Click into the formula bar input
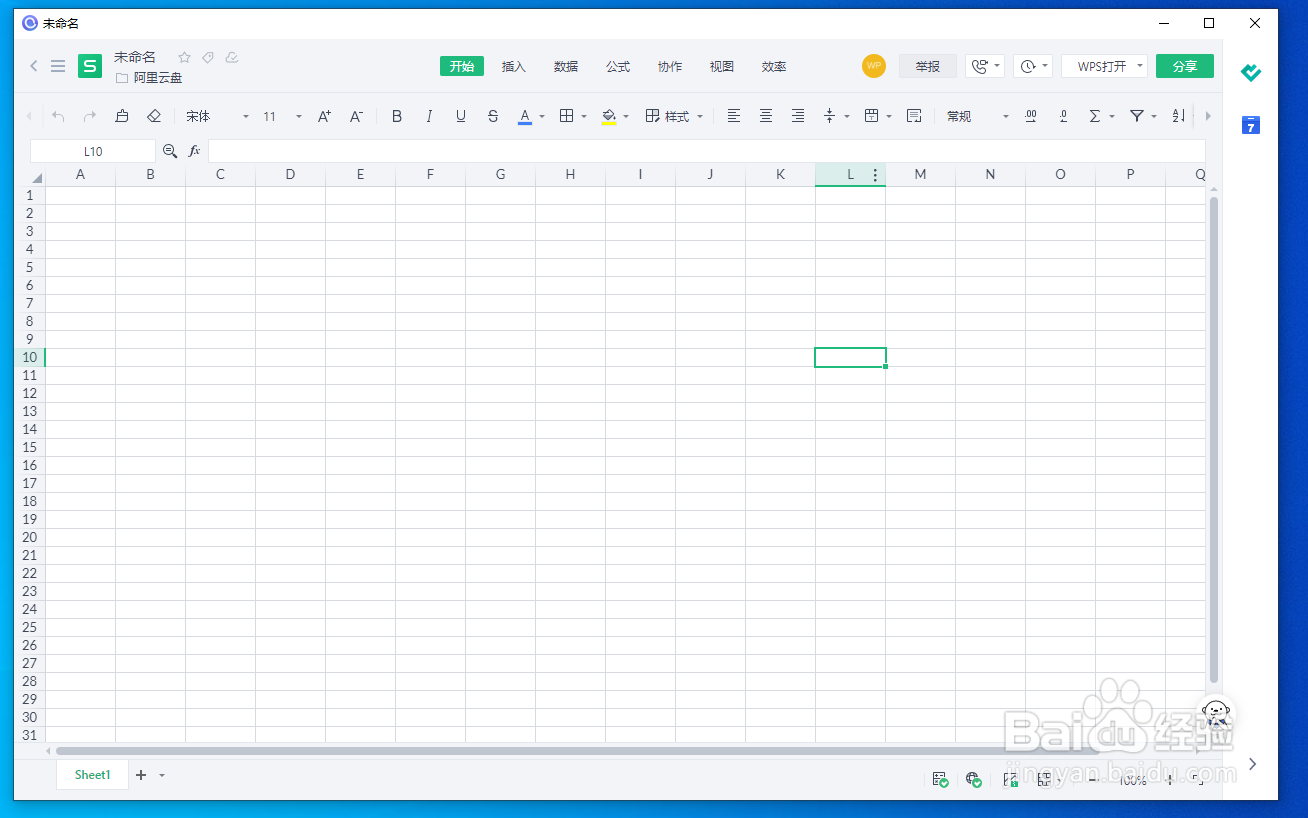Screen dimensions: 1308x818 706,151
